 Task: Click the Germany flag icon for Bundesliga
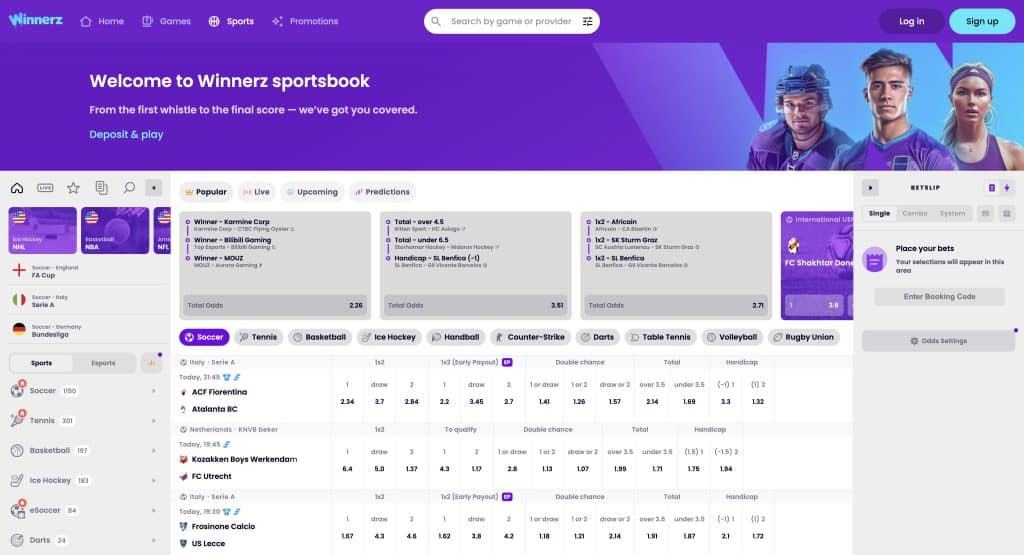click(19, 330)
